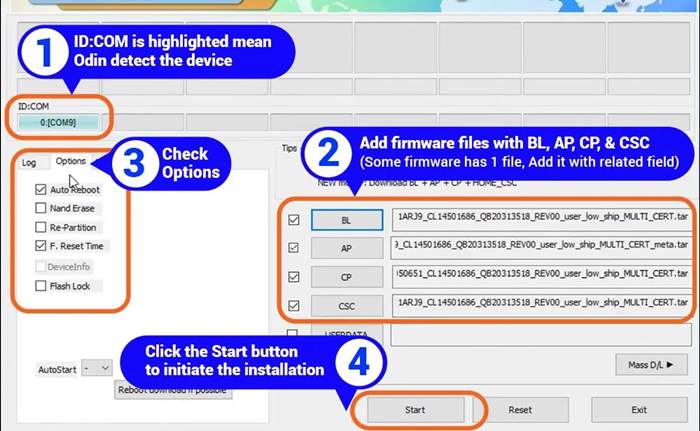
Task: Toggle the F. Reset Time checkbox
Action: (41, 246)
